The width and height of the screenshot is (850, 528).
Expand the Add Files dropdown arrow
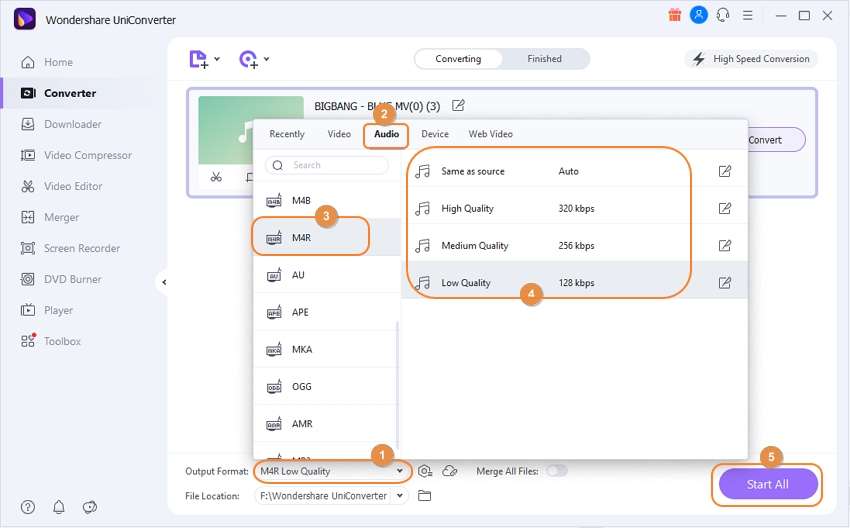(217, 59)
